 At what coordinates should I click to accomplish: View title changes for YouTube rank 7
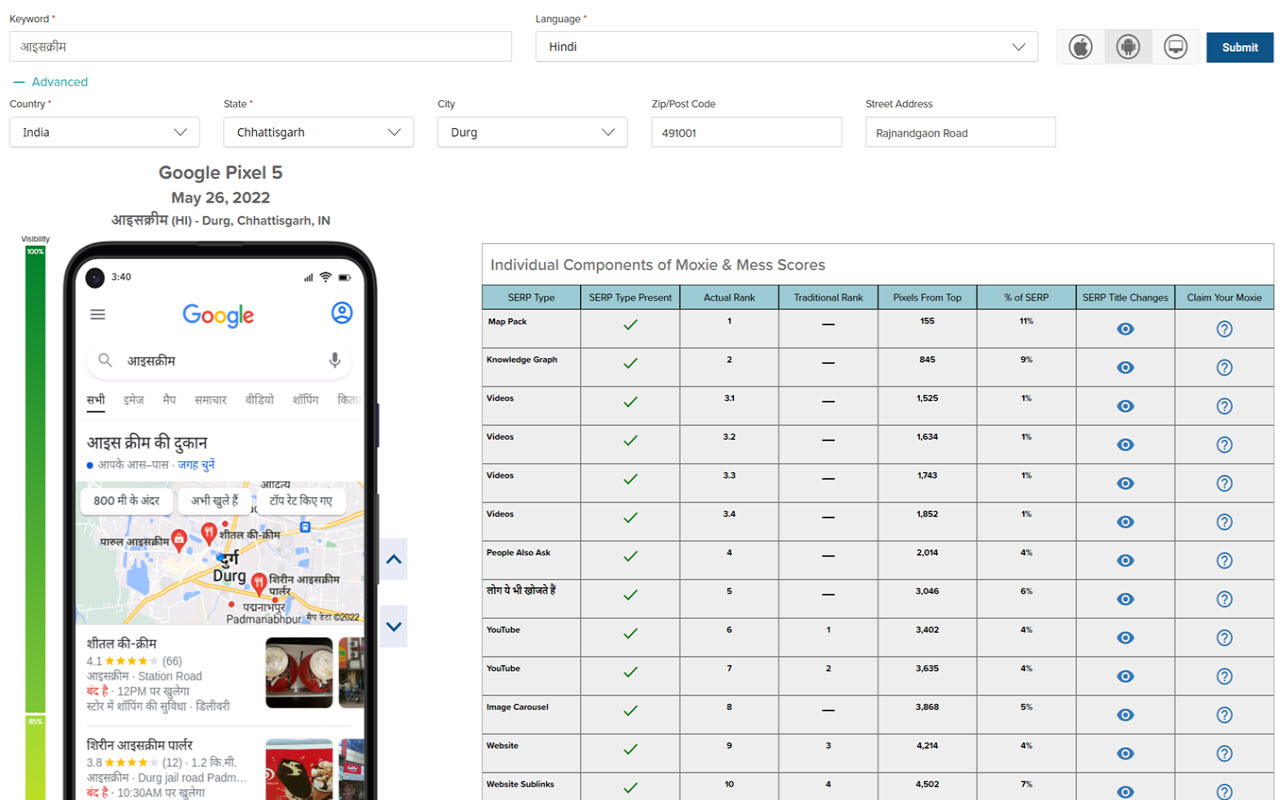[x=1125, y=676]
